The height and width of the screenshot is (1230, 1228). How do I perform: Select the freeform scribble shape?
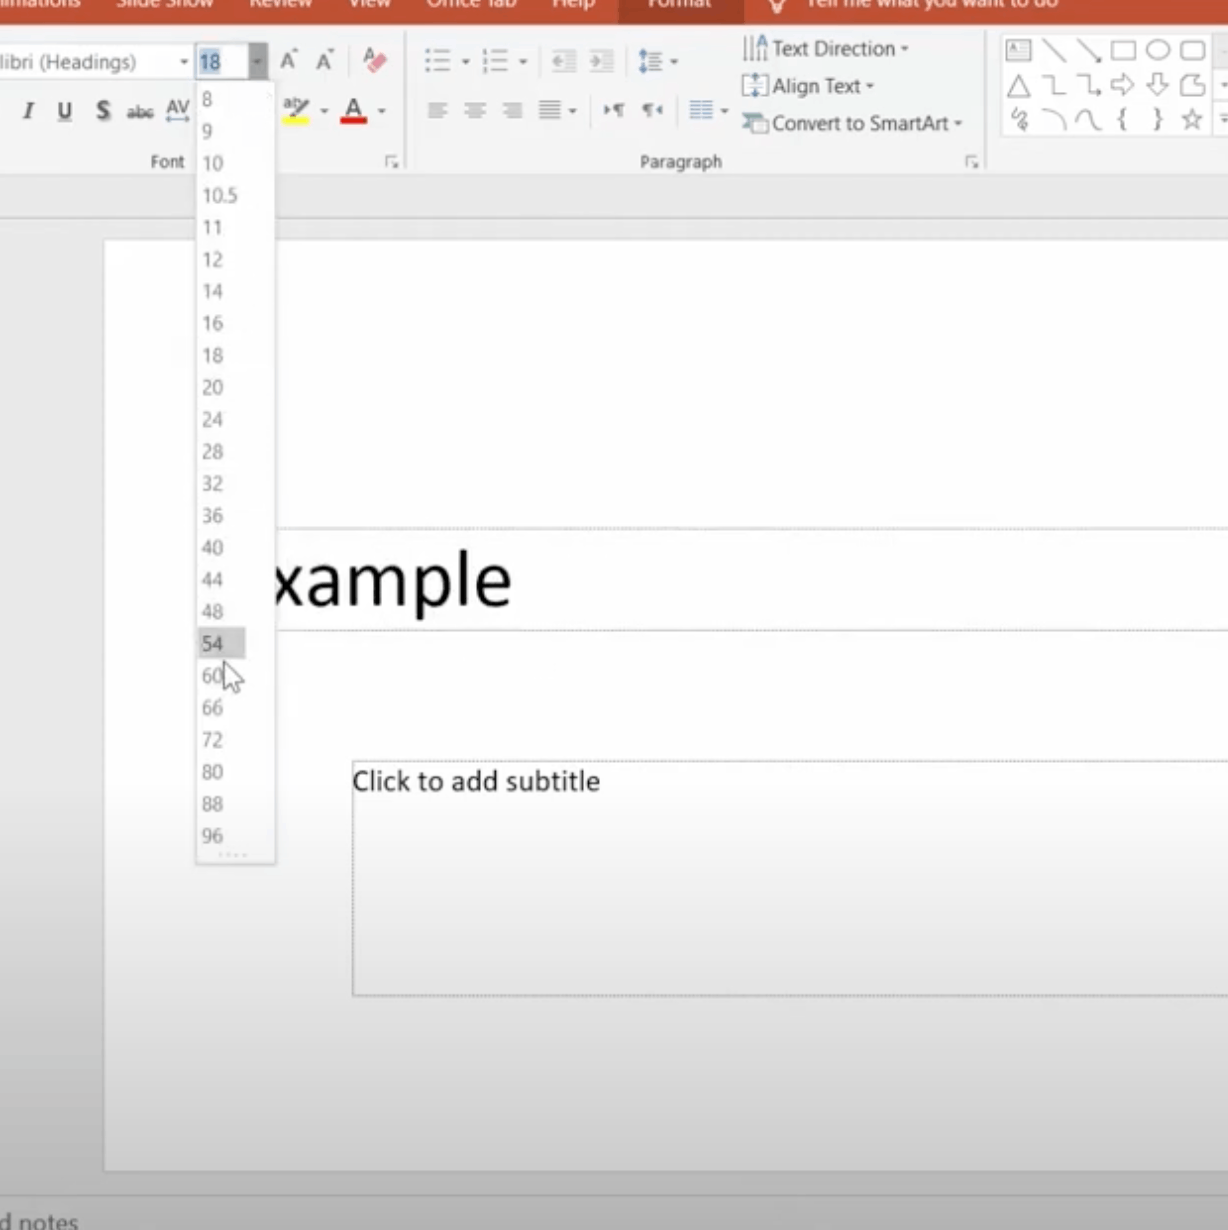pyautogui.click(x=1018, y=120)
